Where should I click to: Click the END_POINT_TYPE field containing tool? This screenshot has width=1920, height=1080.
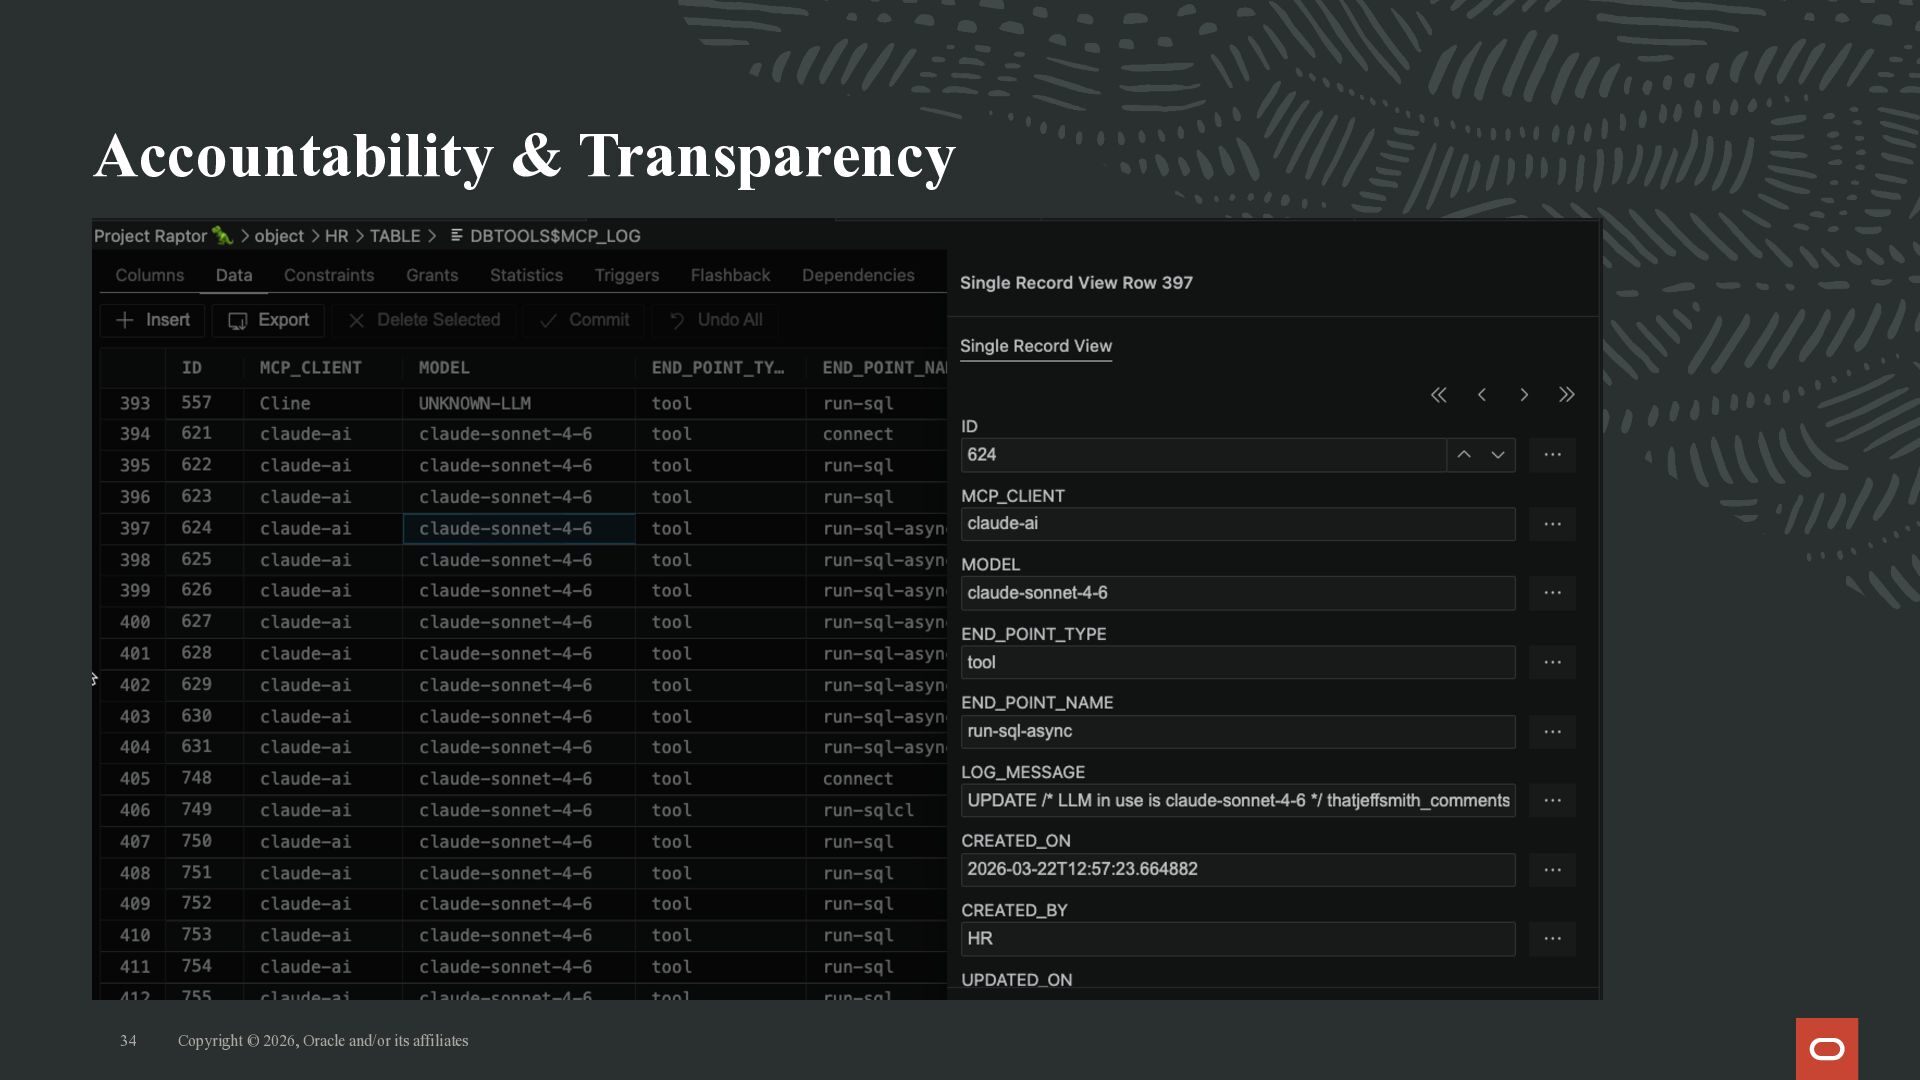(x=1238, y=662)
